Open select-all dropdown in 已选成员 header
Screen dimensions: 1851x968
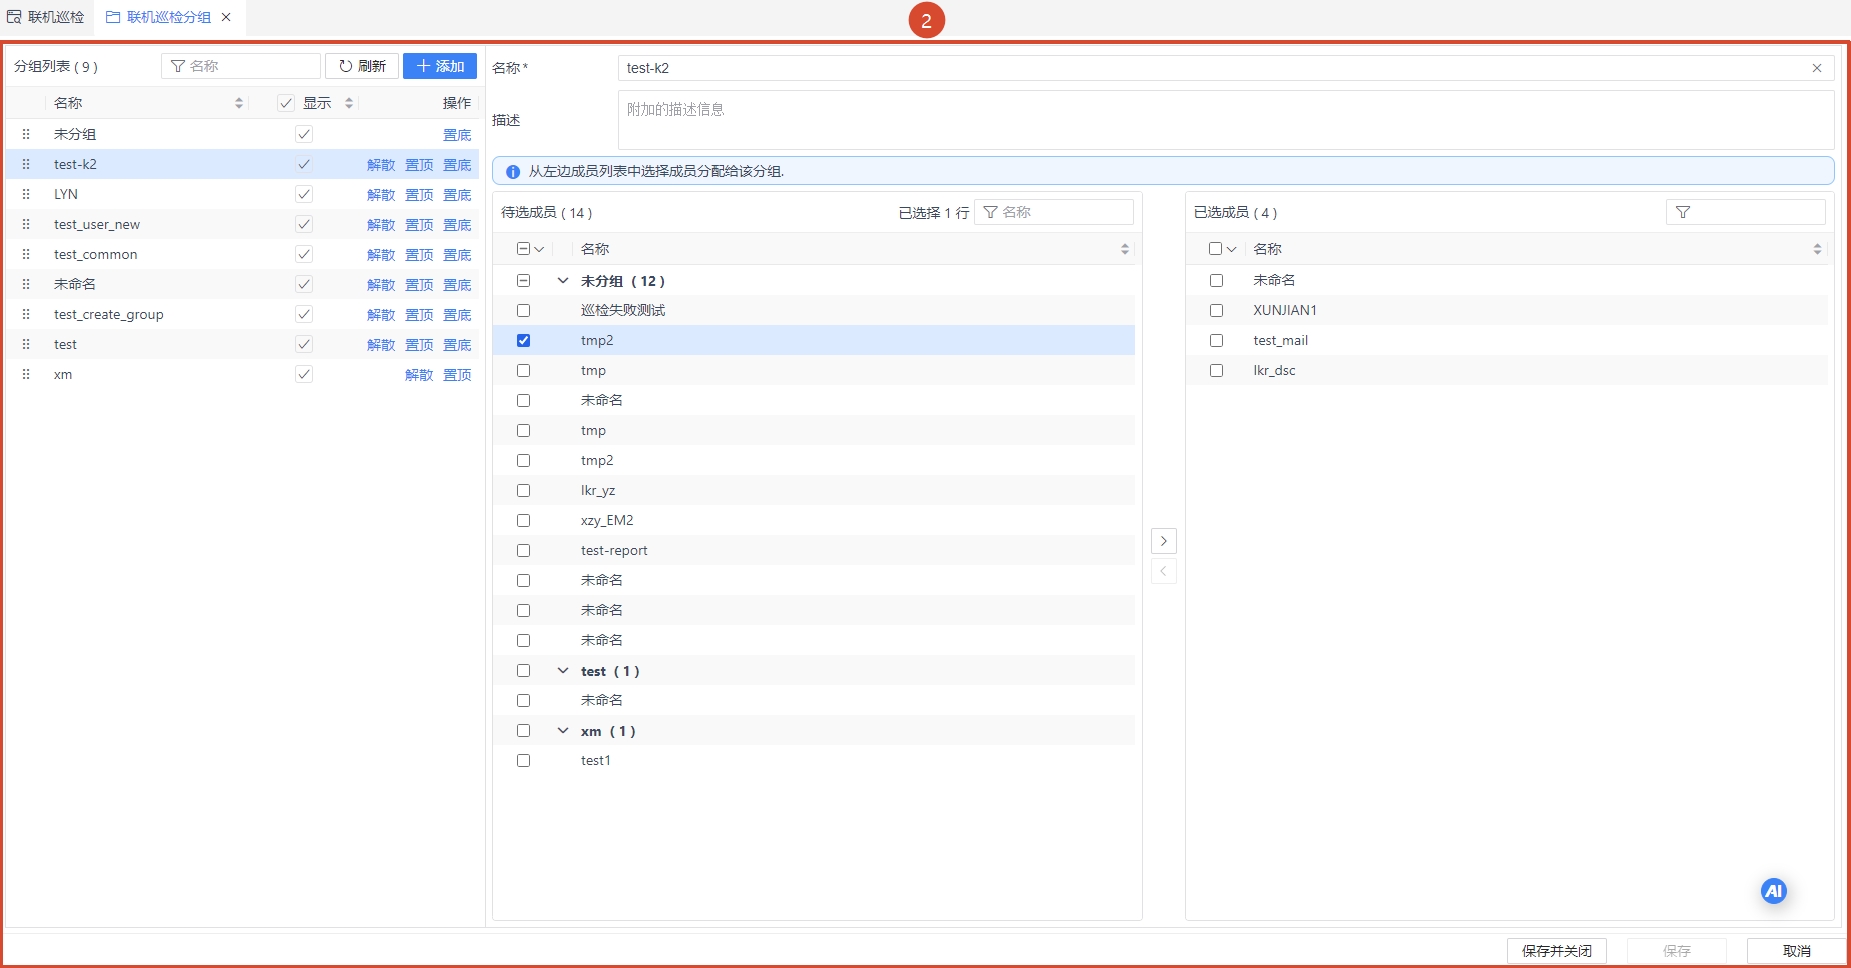(1231, 249)
